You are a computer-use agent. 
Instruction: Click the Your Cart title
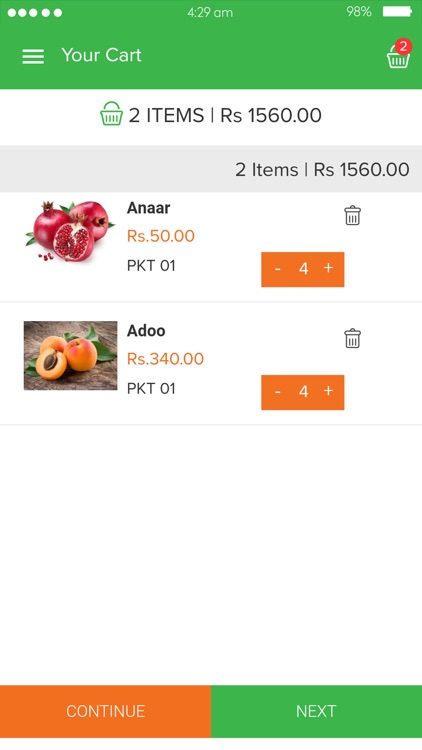[101, 55]
